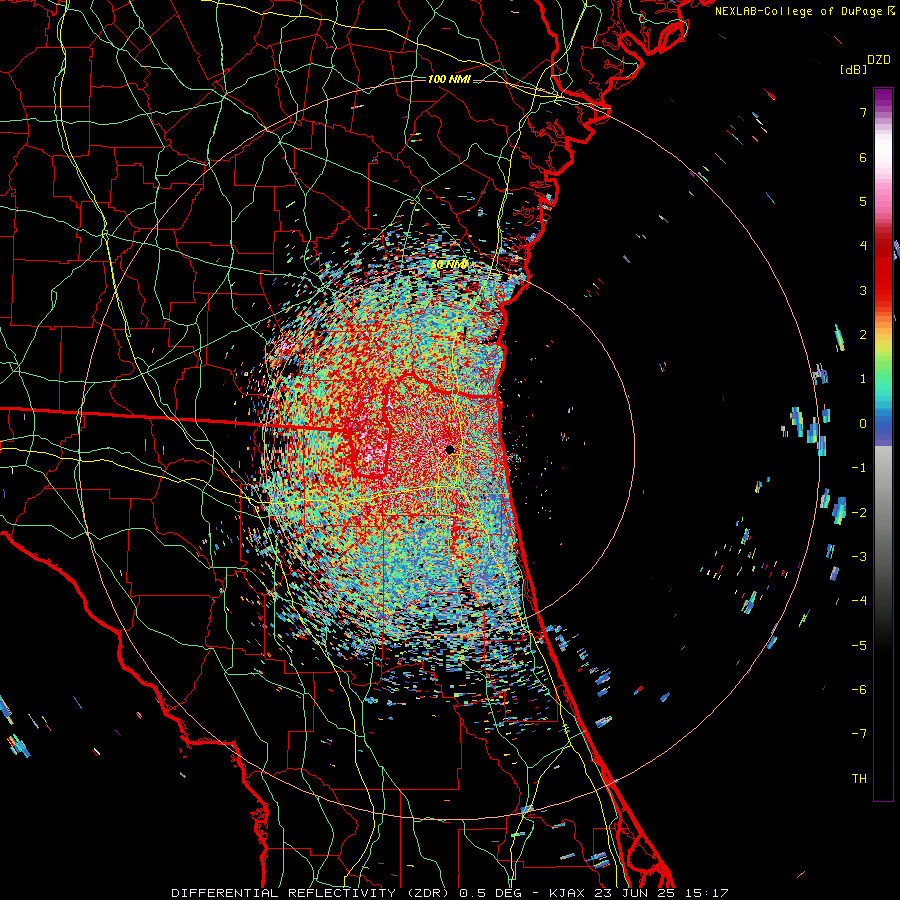Click the 1 value on the color scale
Screen dimensions: 900x900
(863, 379)
